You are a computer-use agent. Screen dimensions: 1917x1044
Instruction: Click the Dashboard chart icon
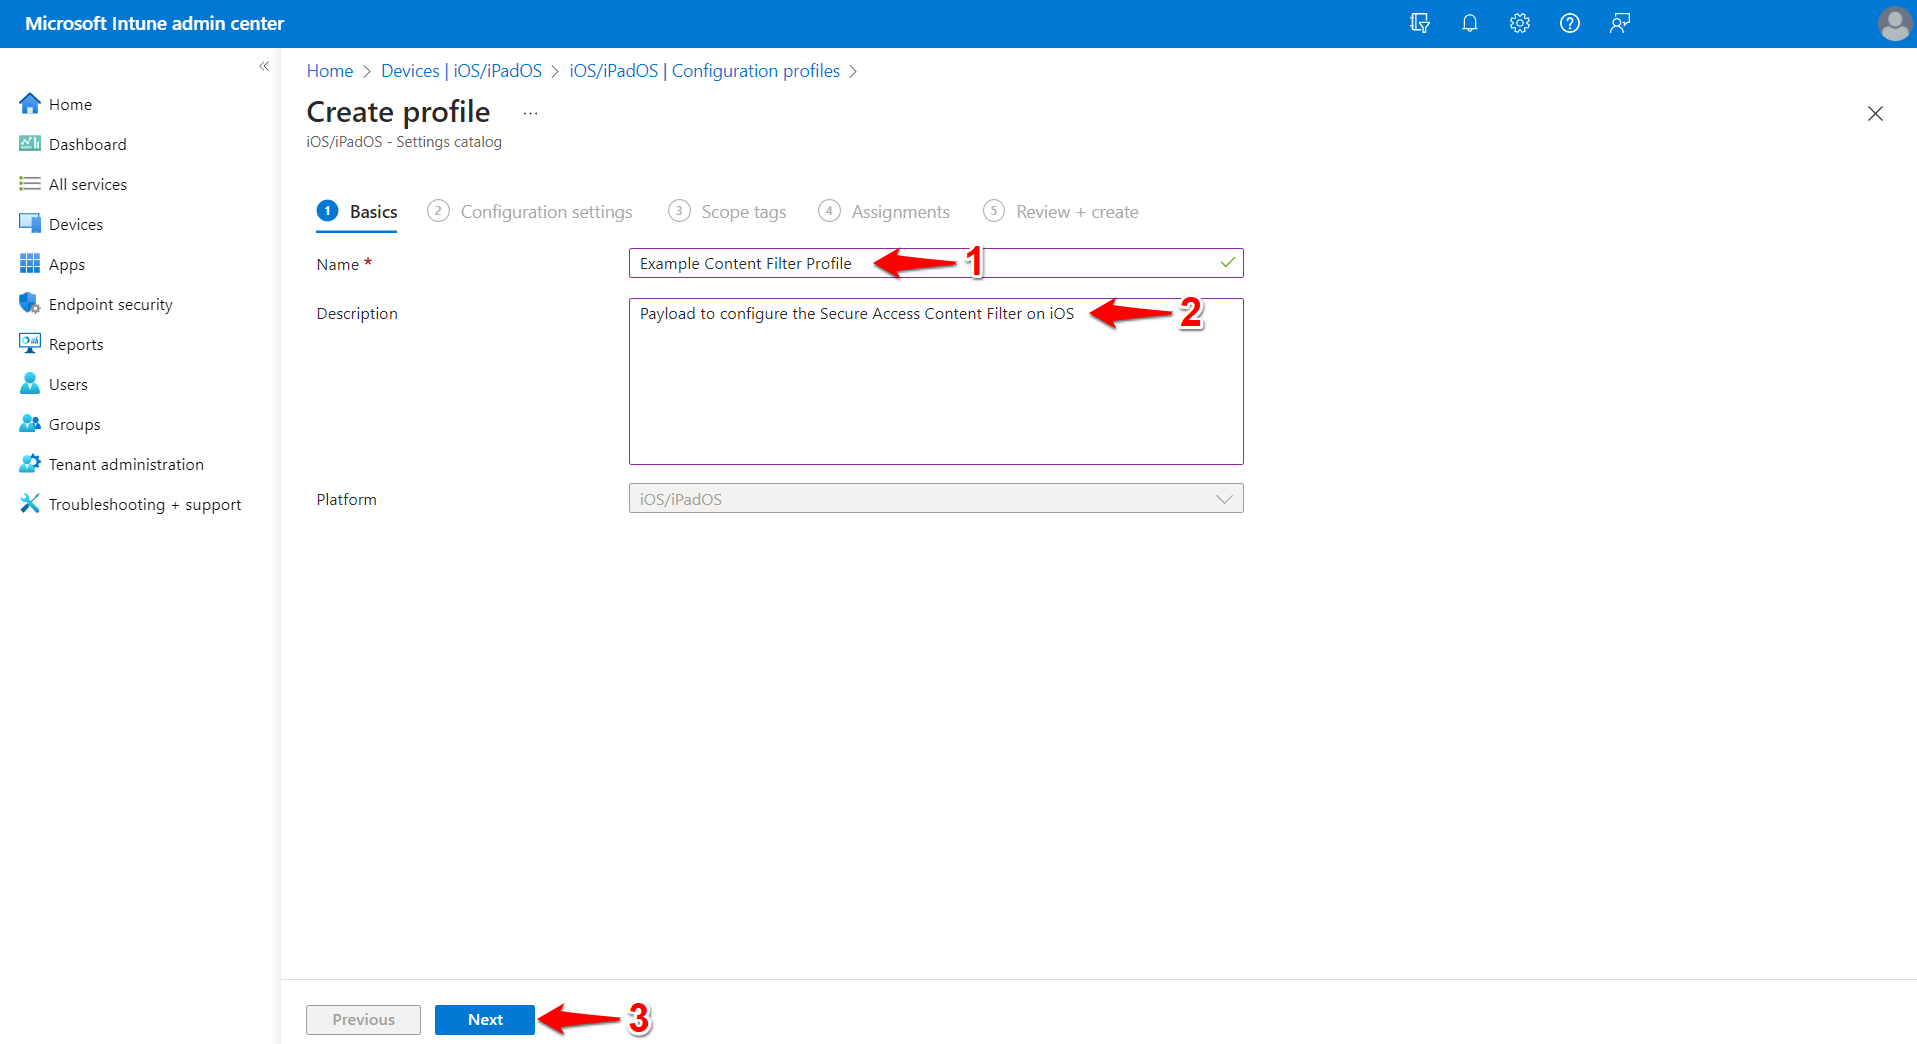coord(30,143)
